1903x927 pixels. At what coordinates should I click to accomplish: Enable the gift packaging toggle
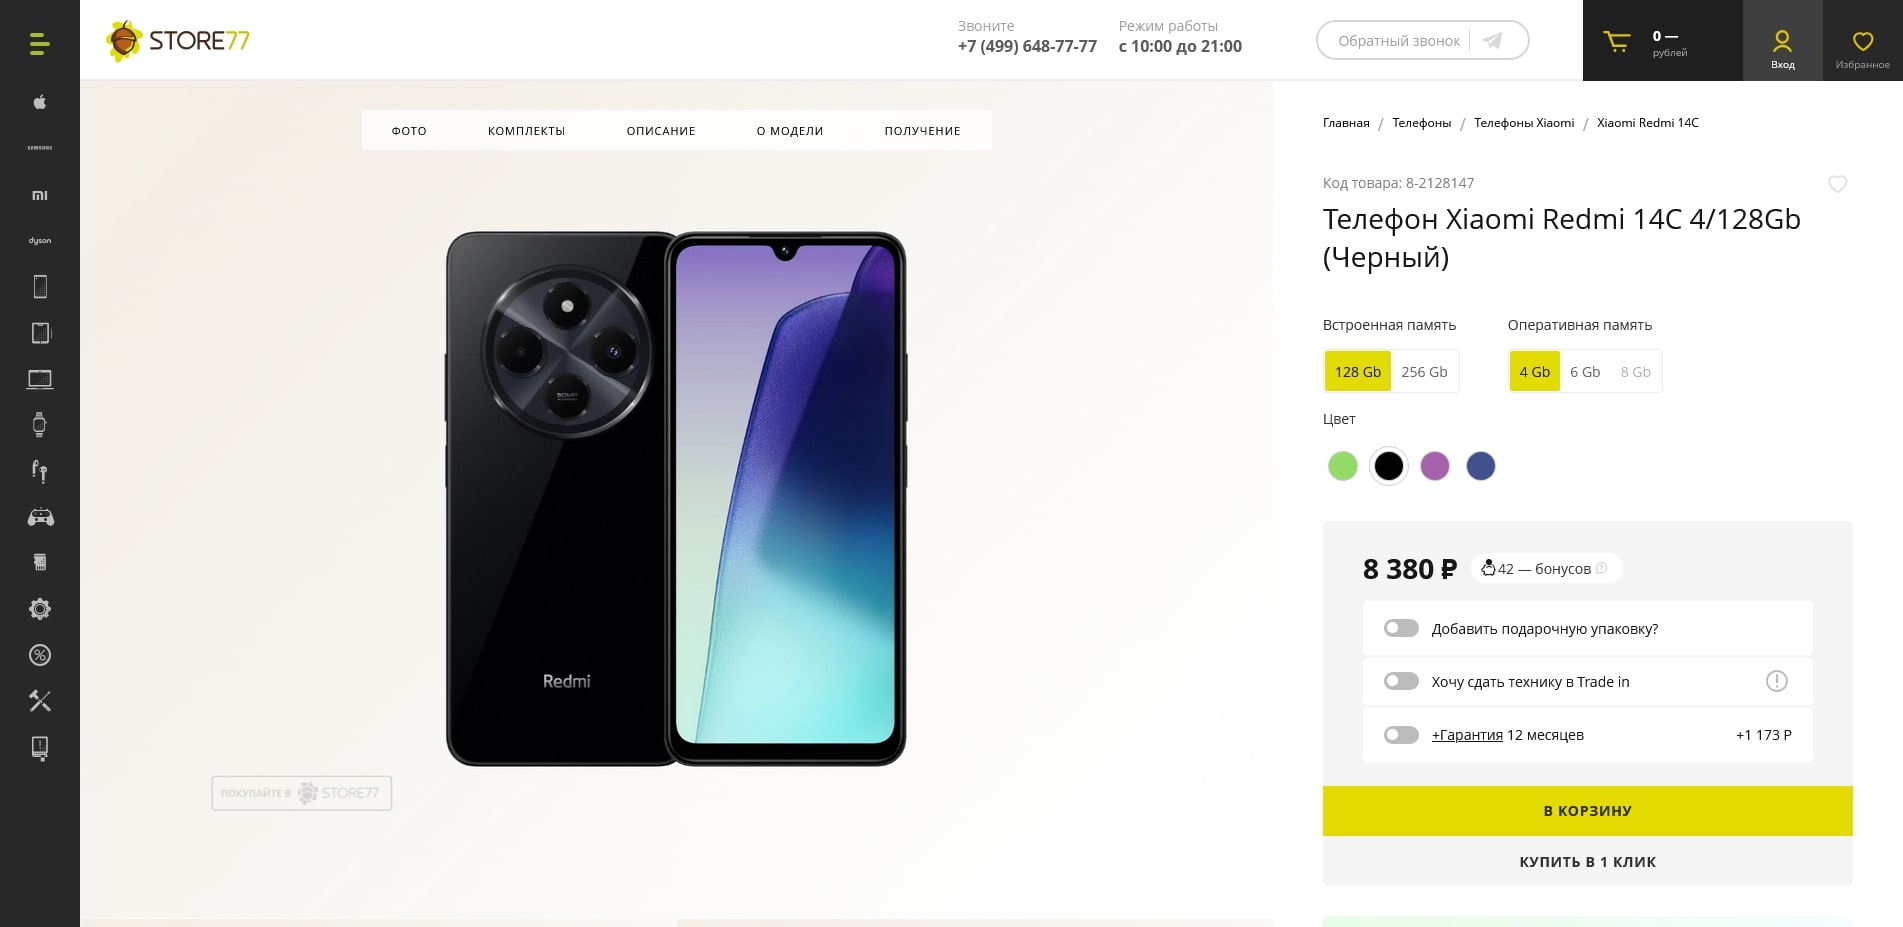[1401, 628]
